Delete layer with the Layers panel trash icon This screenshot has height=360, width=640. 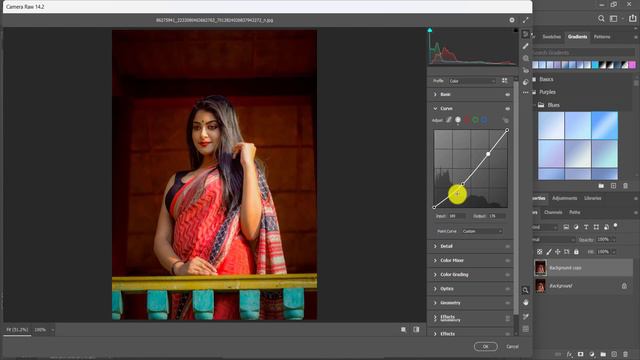pos(625,354)
